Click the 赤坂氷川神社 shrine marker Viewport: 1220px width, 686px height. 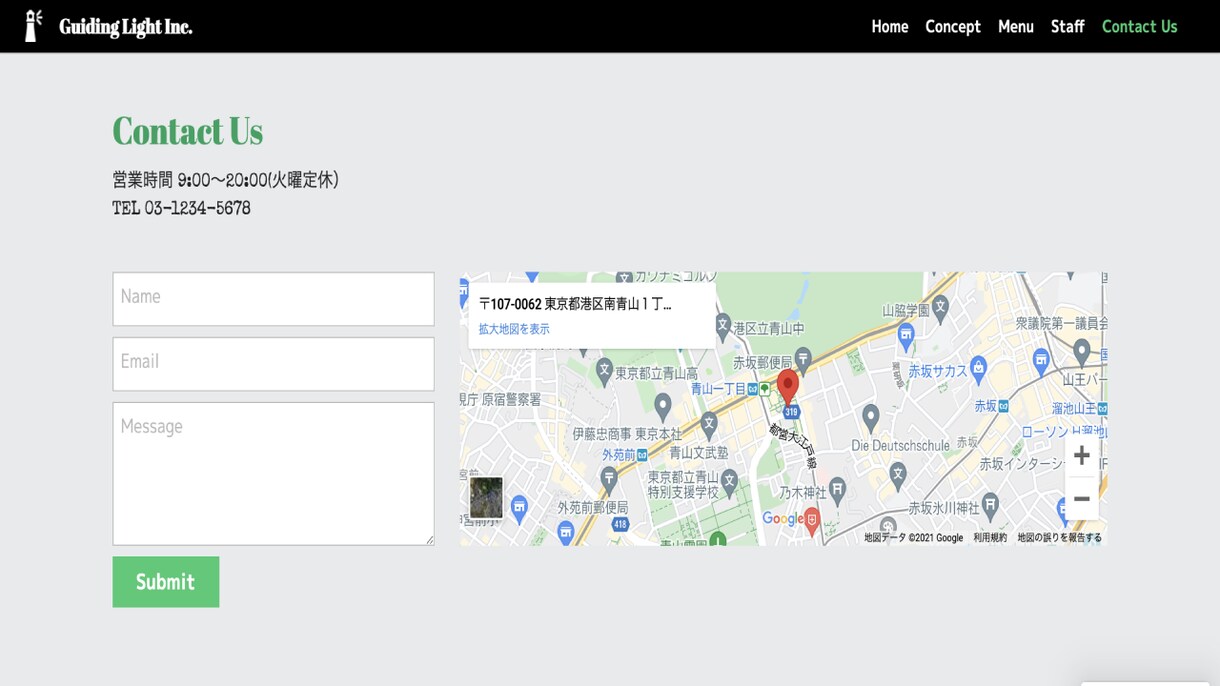click(x=990, y=505)
